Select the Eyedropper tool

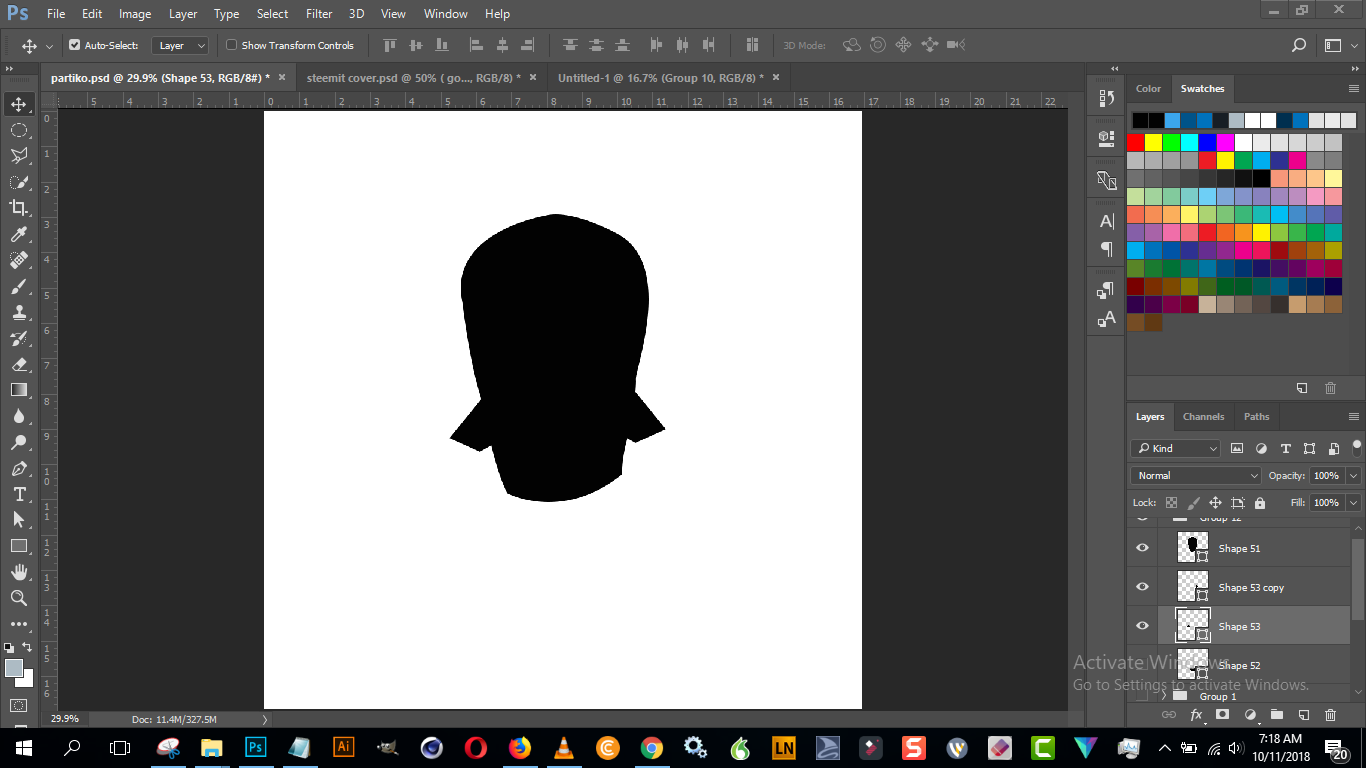tap(19, 234)
